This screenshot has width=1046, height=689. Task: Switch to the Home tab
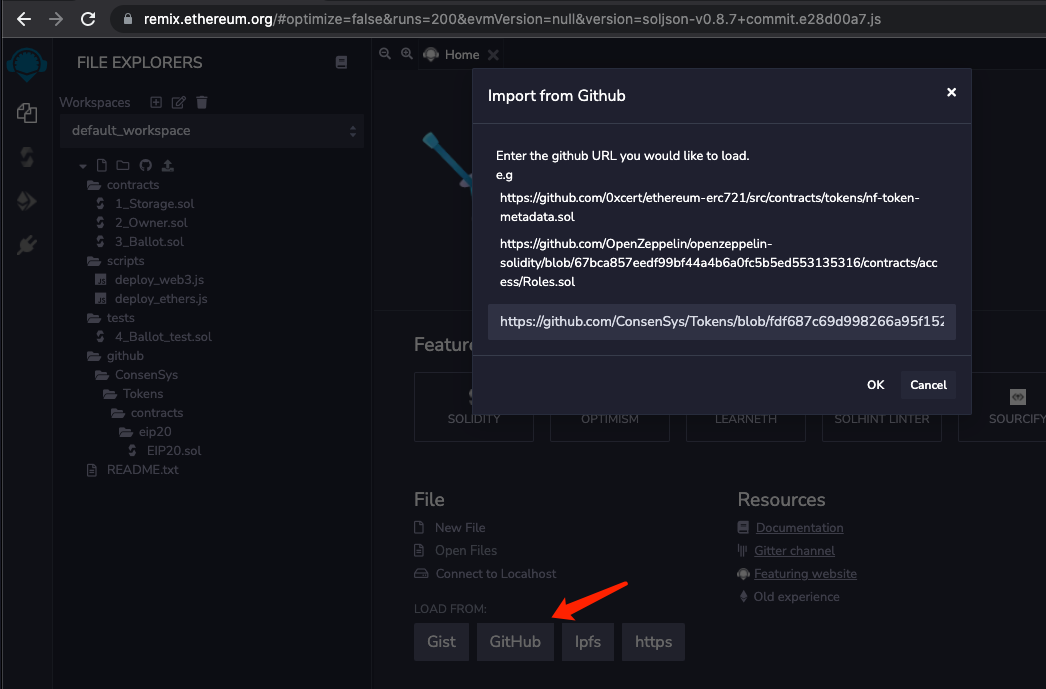(462, 55)
